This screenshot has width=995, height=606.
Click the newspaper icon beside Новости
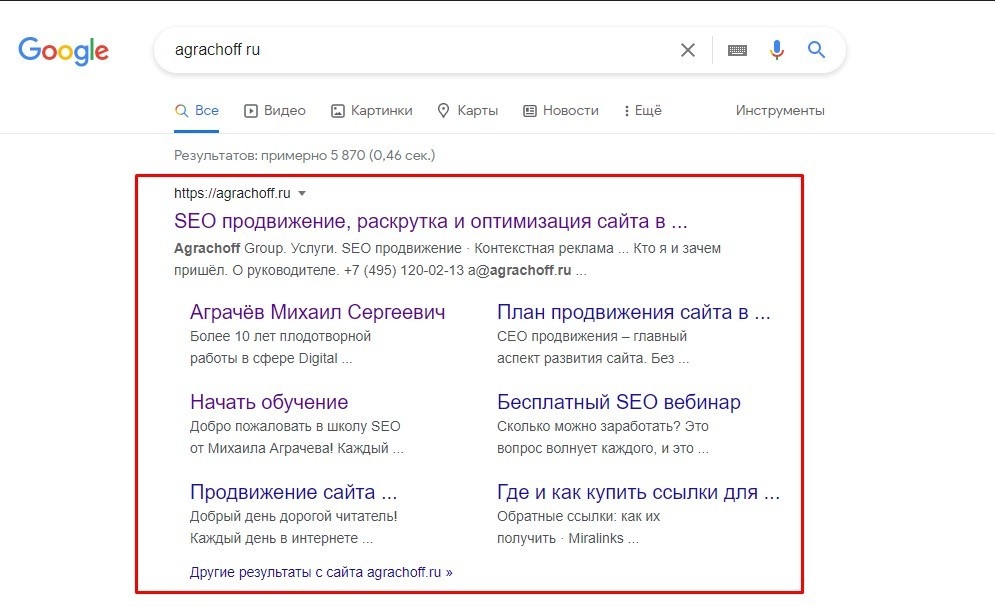point(528,110)
